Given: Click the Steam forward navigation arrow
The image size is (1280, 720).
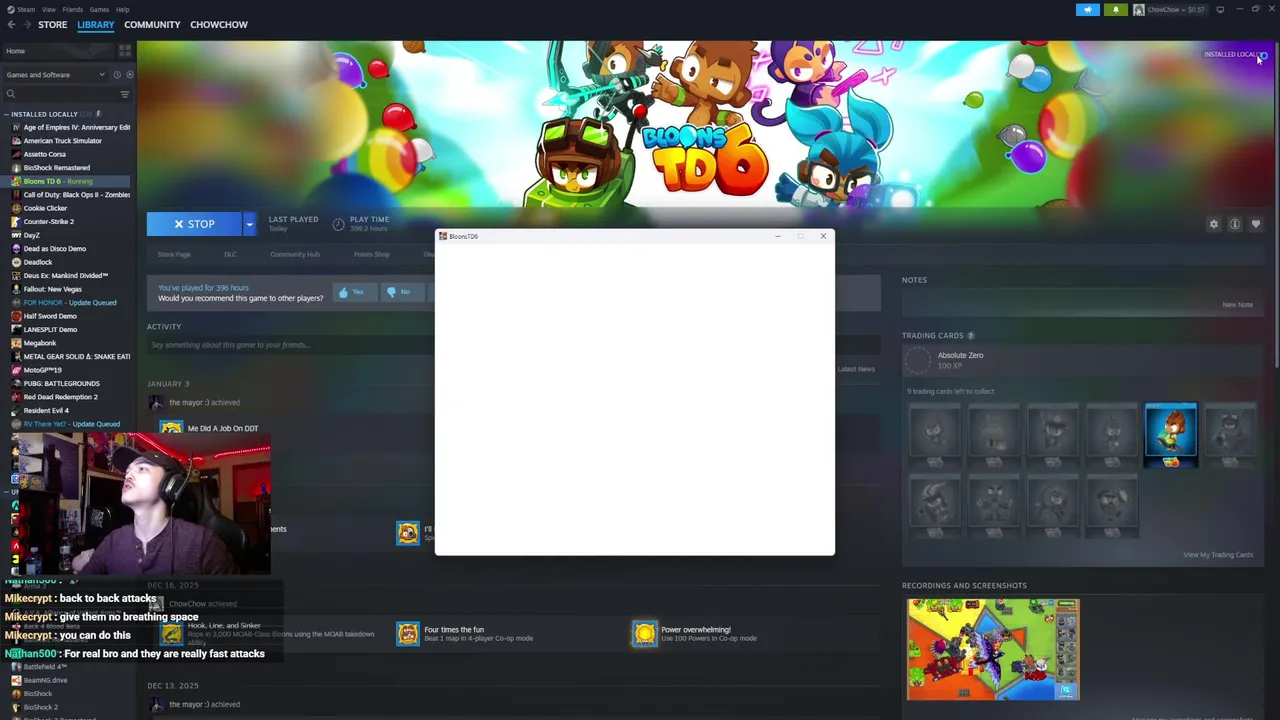Looking at the screenshot, I should pos(26,25).
